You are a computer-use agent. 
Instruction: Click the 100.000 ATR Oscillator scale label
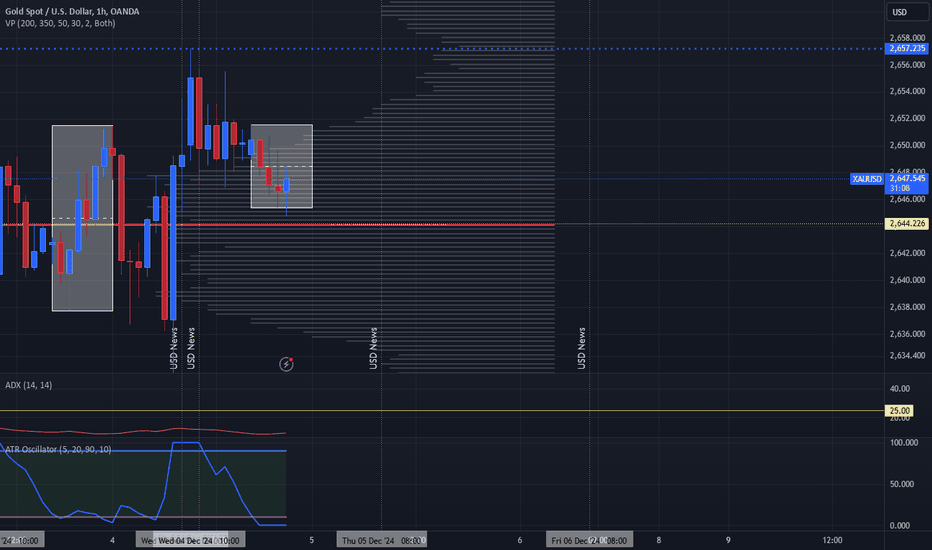[x=903, y=442]
